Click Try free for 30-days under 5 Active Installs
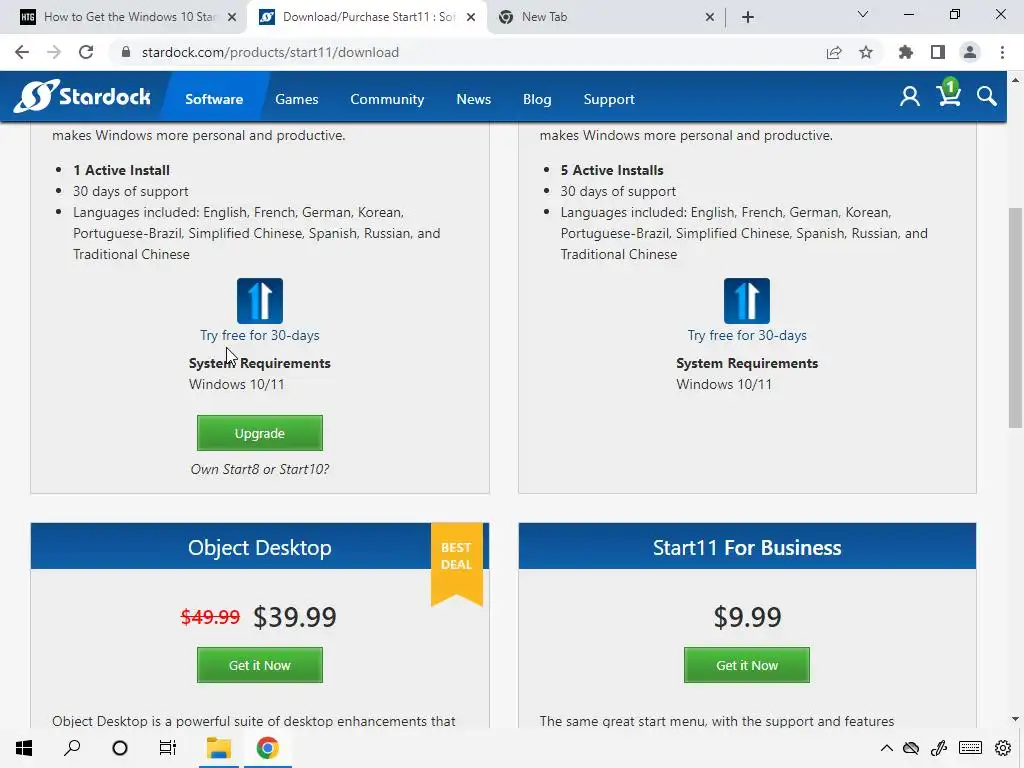This screenshot has height=768, width=1024. click(747, 335)
